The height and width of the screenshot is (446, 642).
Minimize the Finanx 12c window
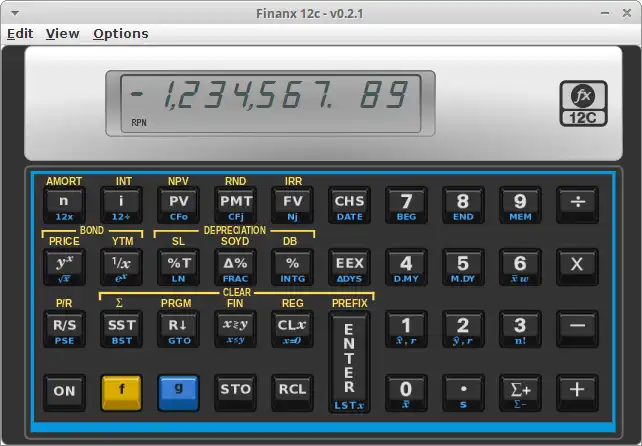[605, 14]
